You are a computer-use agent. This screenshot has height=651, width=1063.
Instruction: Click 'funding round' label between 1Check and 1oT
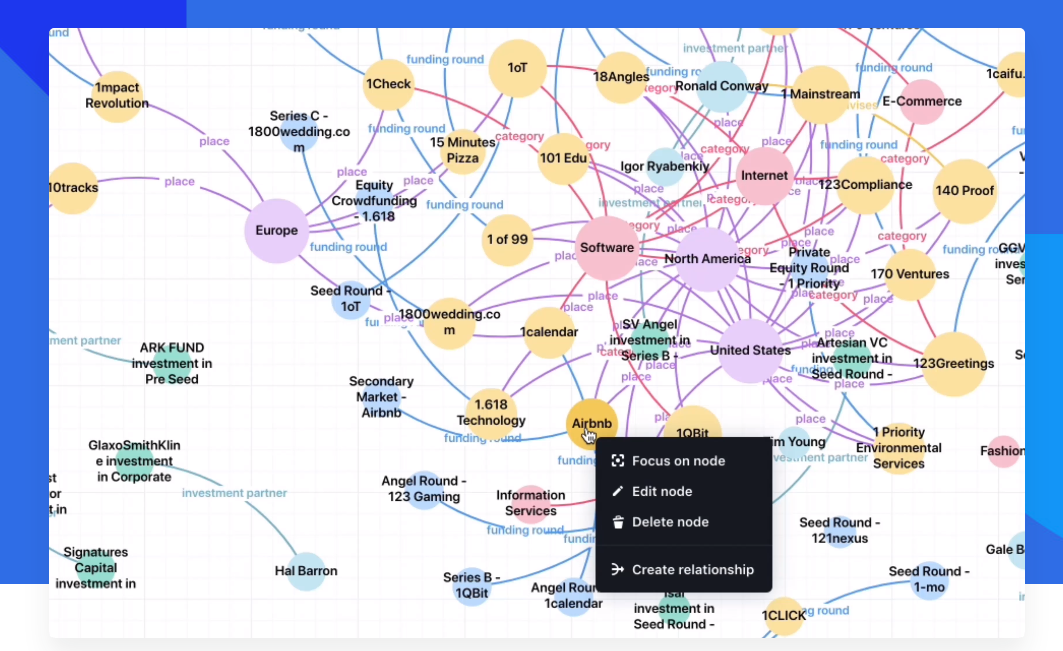tap(445, 60)
